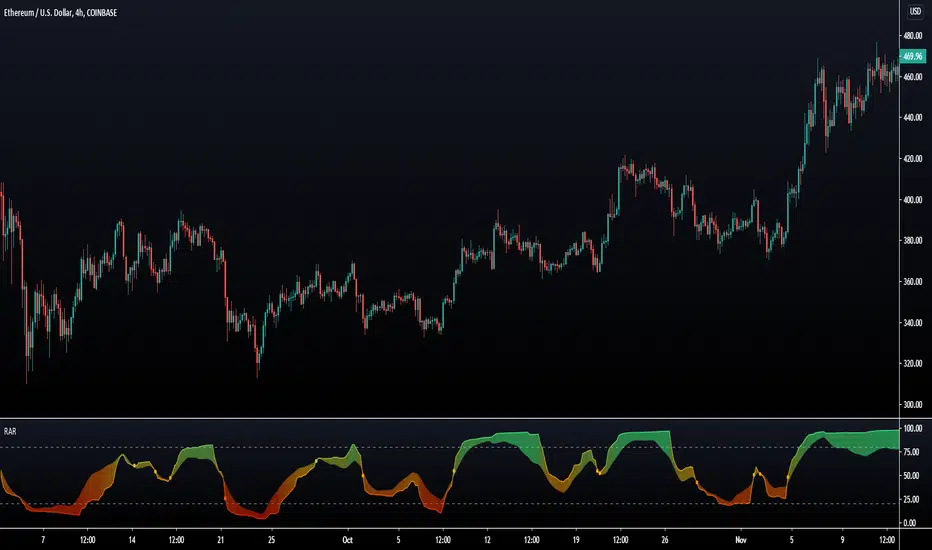Select the 26 date marker on time axis
932x550 pixels.
tap(664, 539)
